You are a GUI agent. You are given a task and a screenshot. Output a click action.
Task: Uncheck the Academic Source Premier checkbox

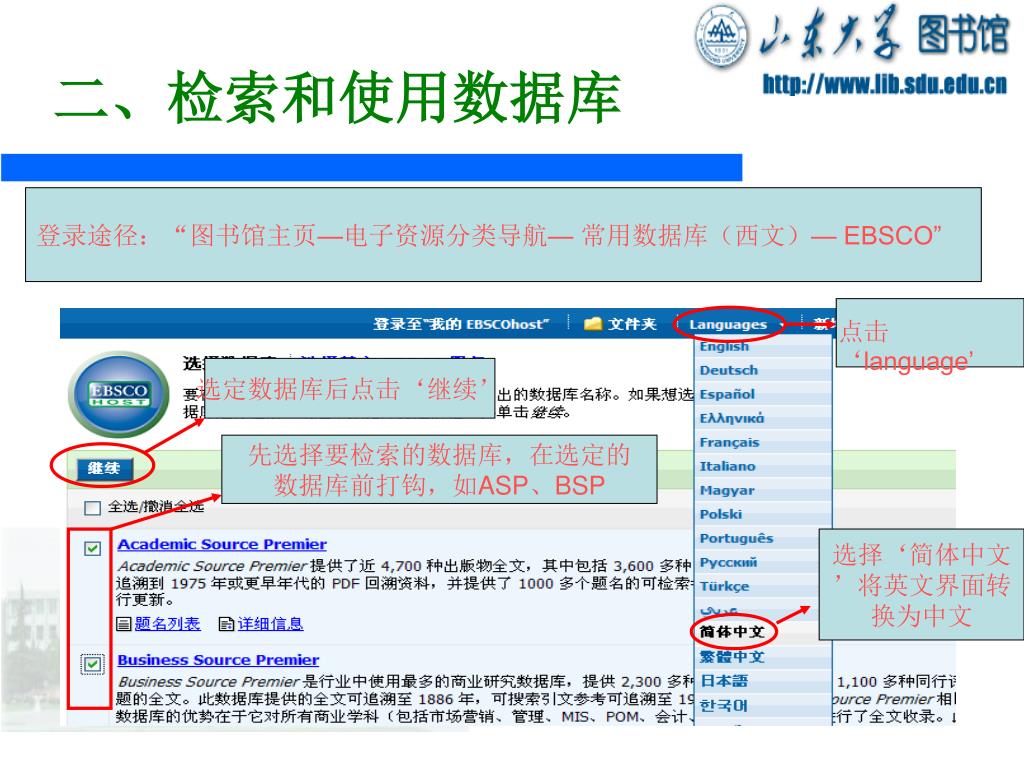(93, 548)
